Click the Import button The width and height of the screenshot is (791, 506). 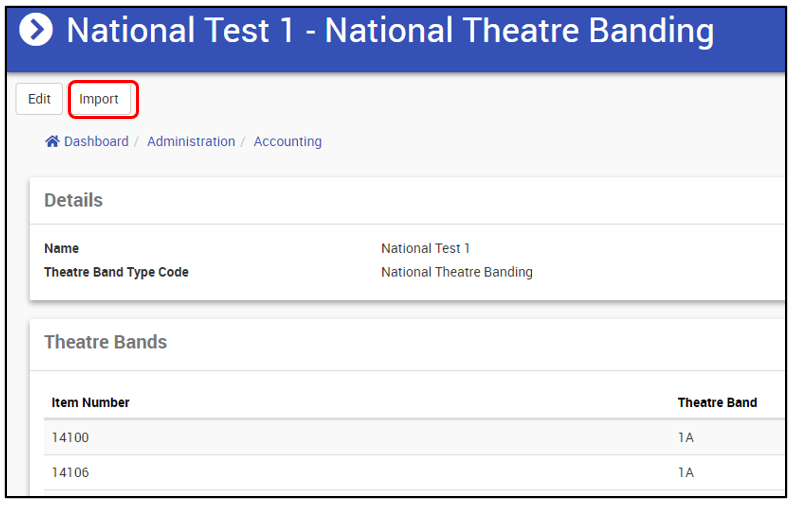99,99
